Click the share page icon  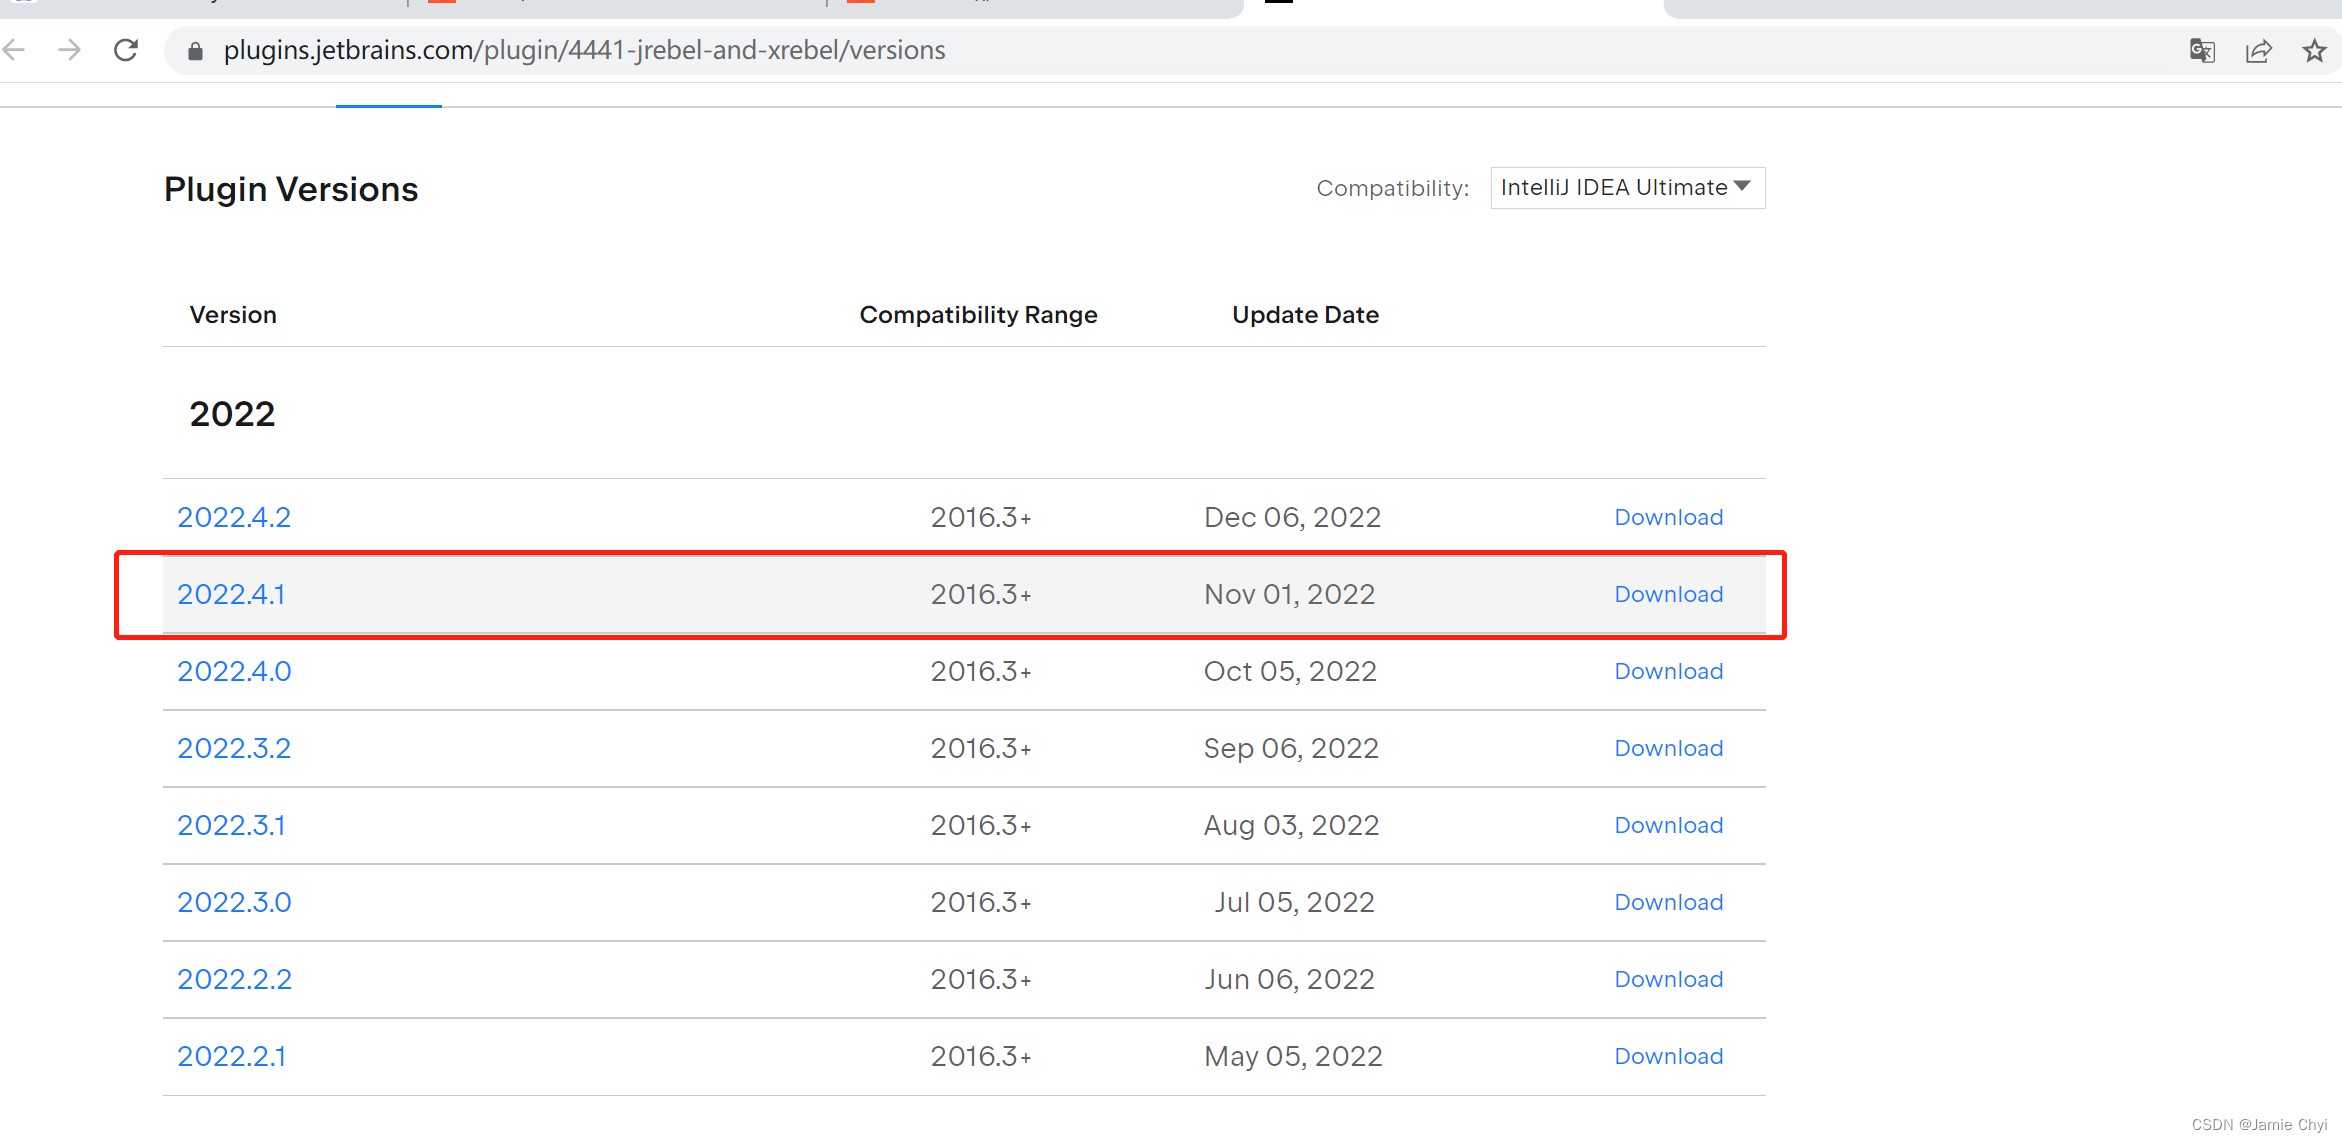tap(2258, 51)
